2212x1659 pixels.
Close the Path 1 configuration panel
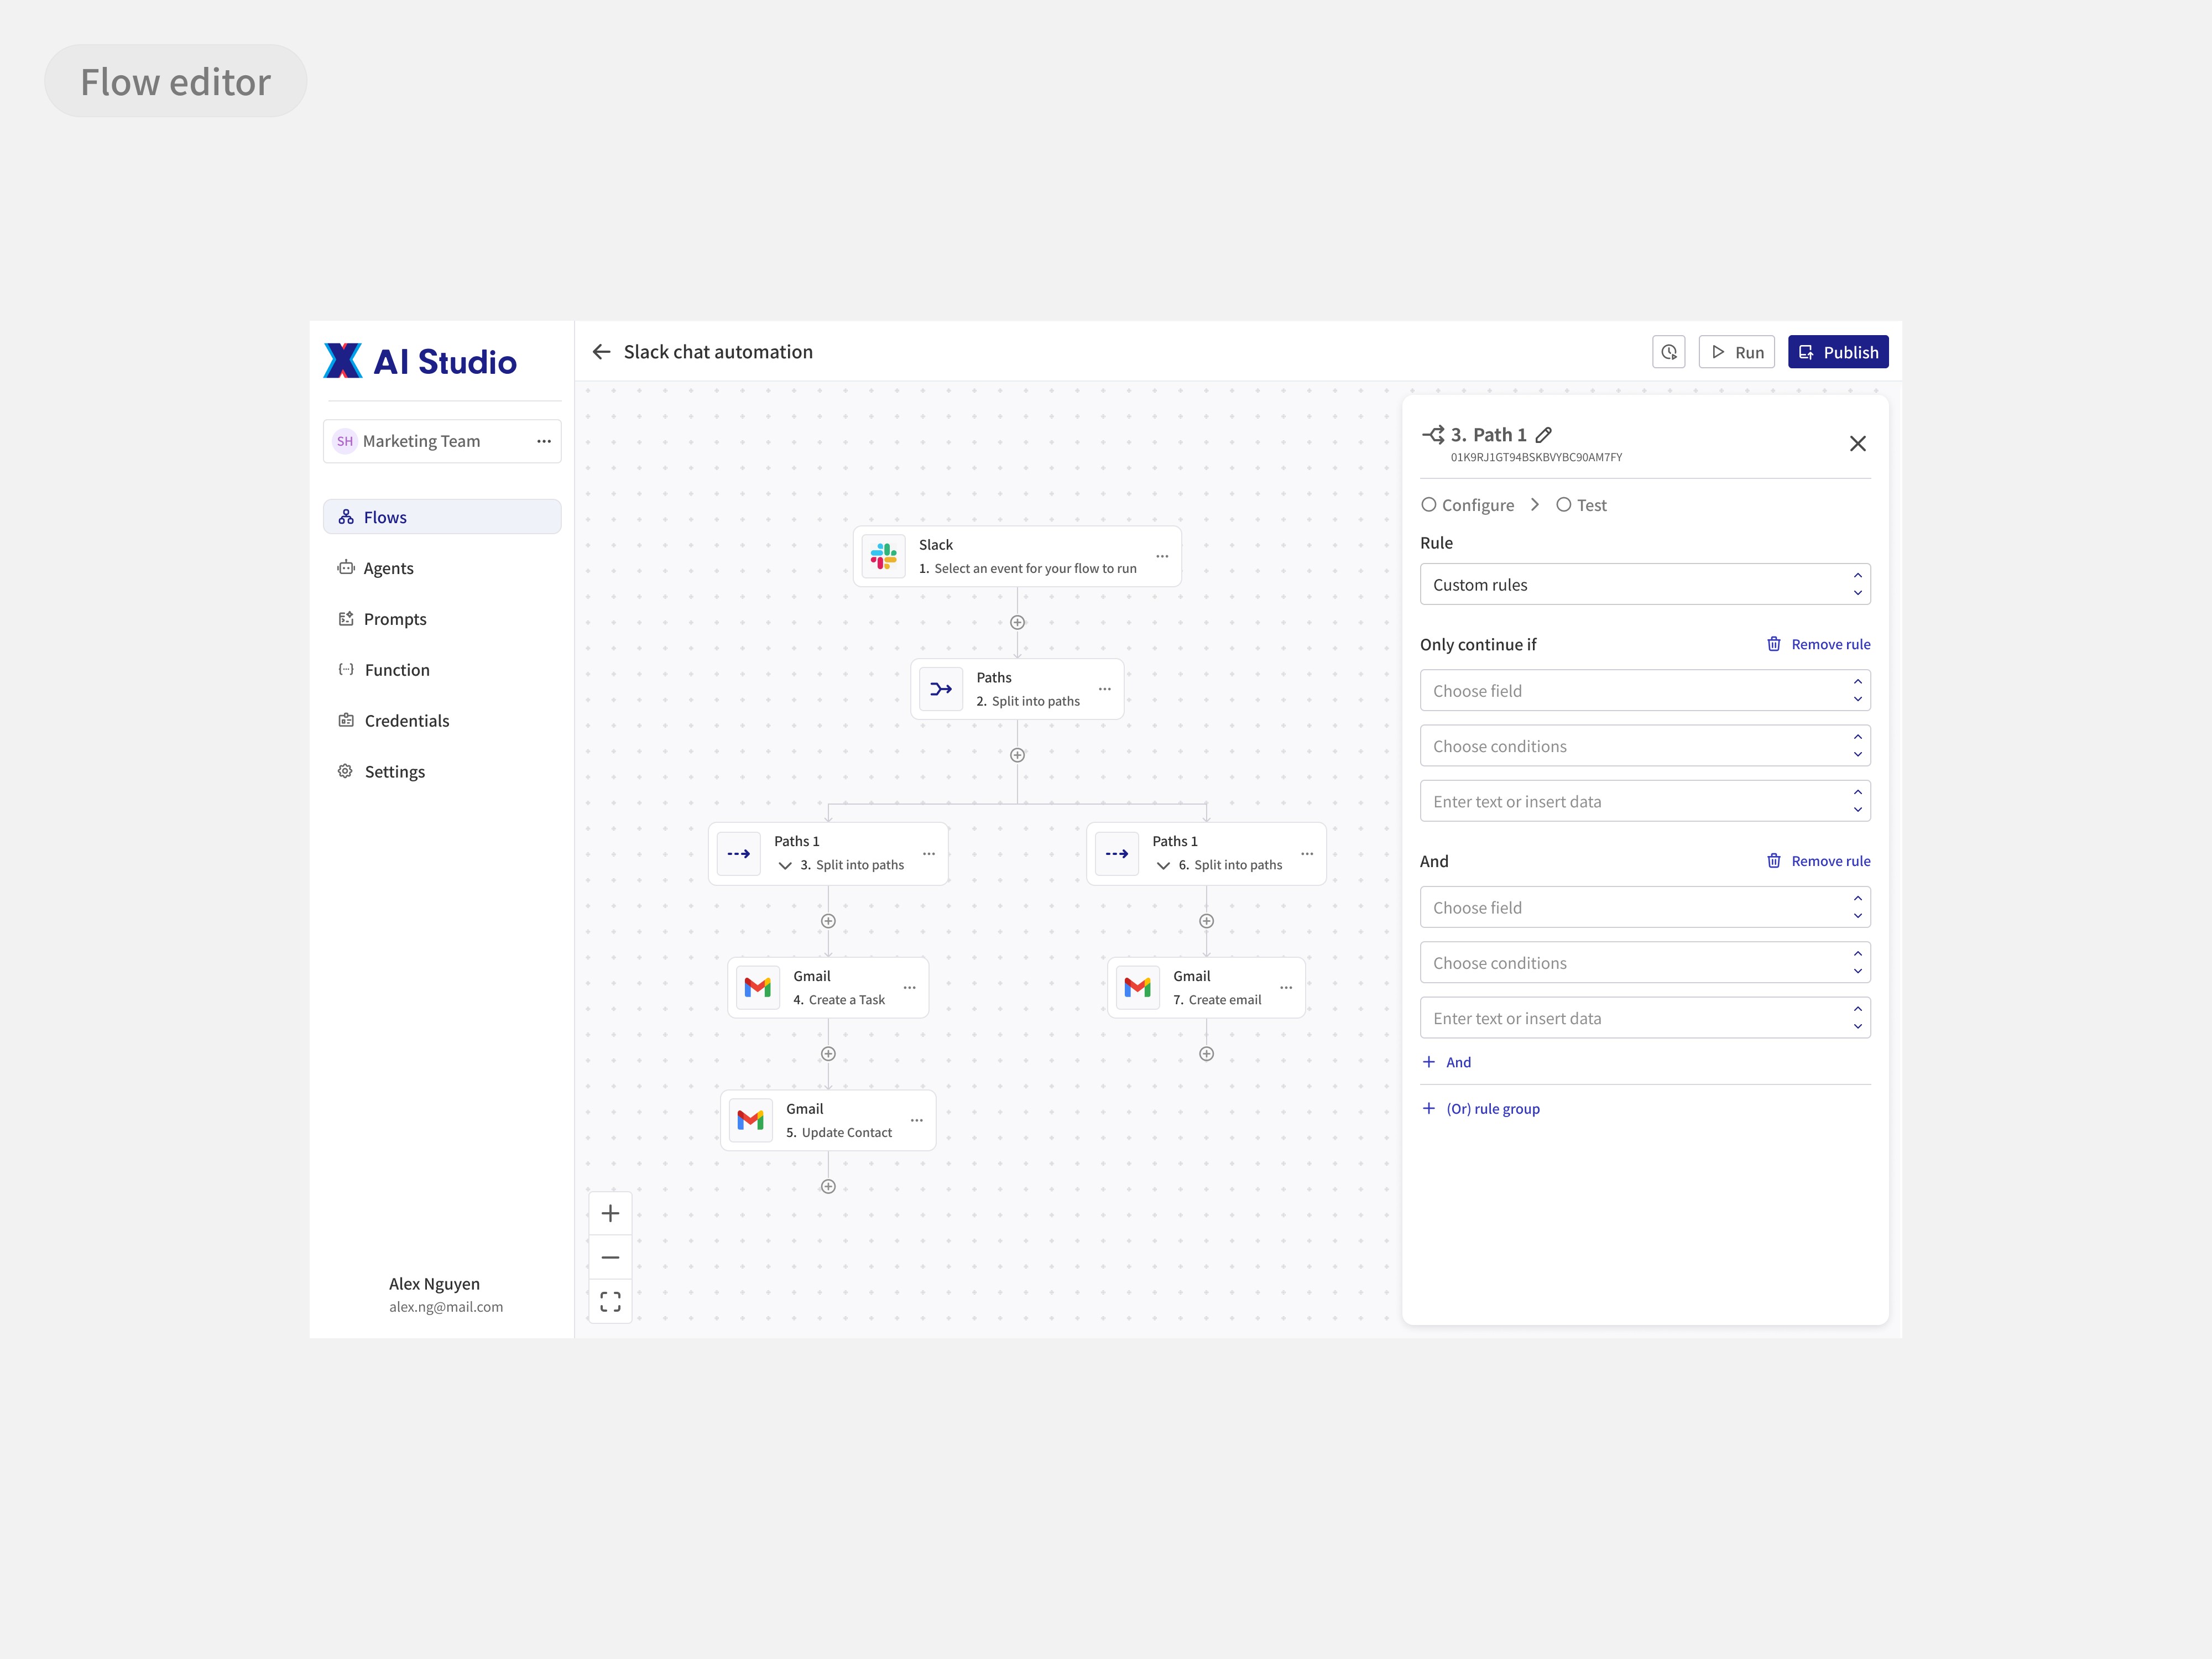[x=1858, y=444]
